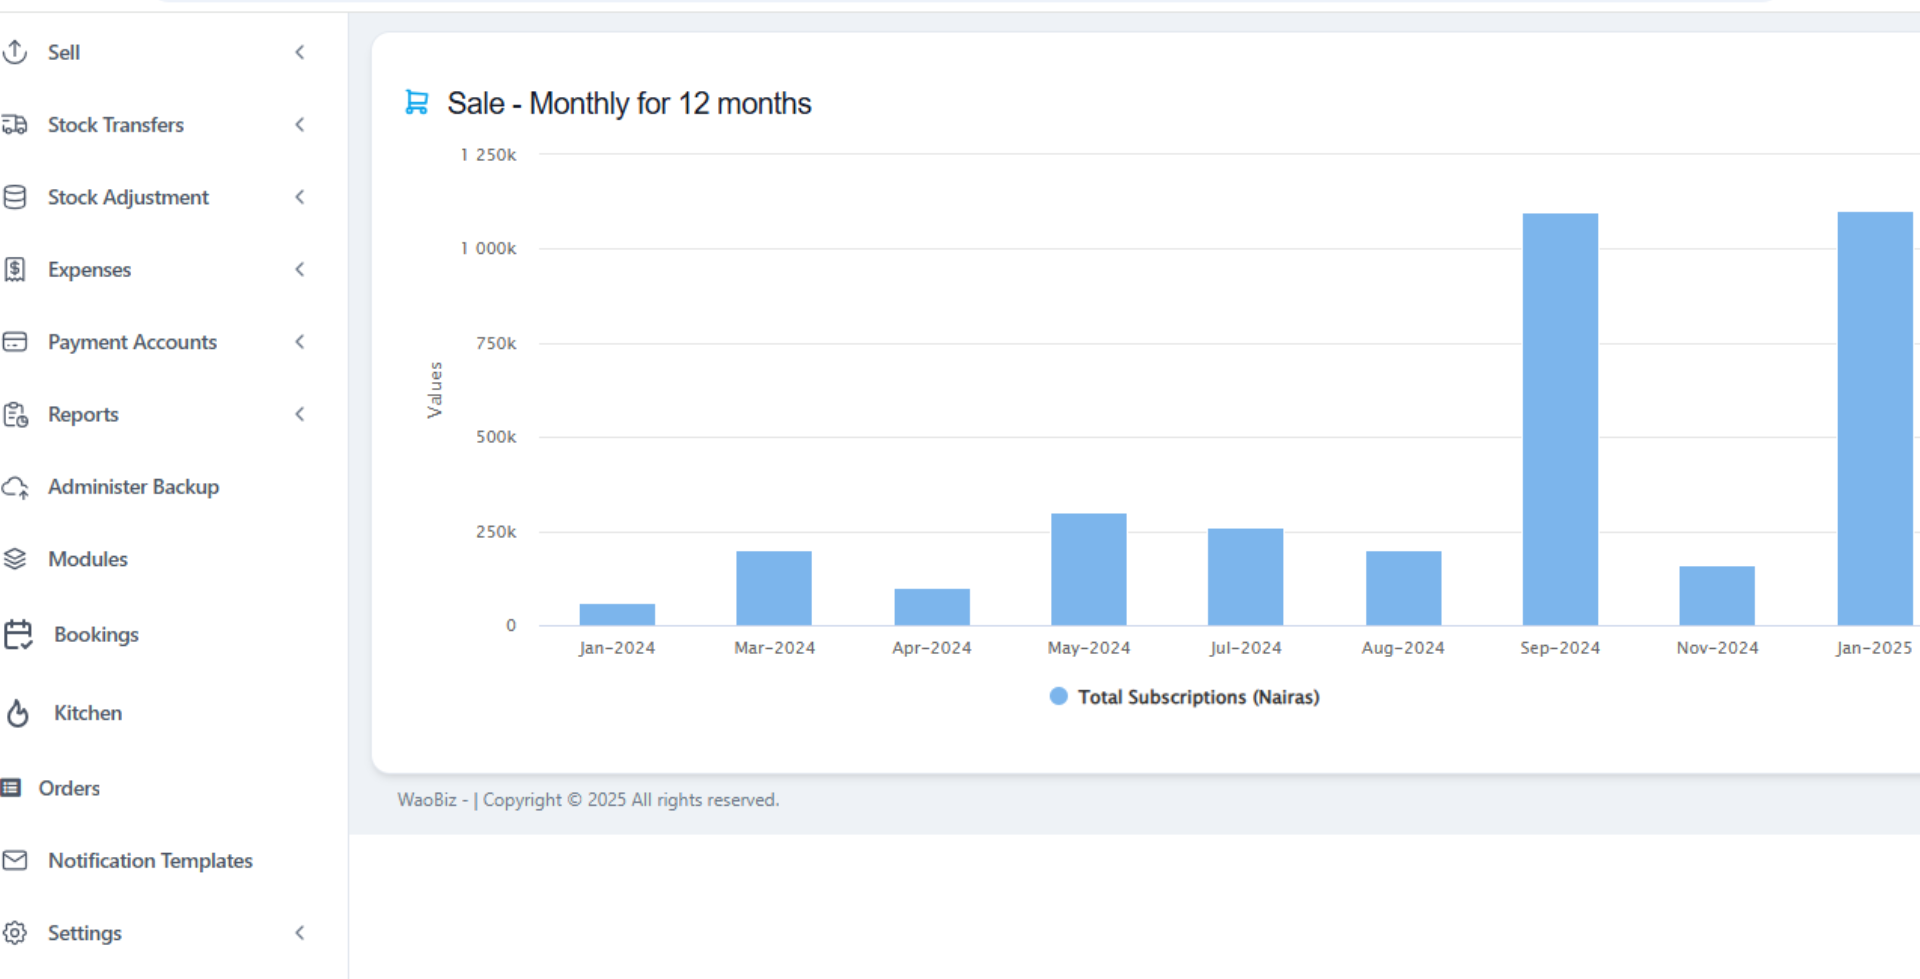Click the Stock Adjustment database icon
This screenshot has height=979, width=1920.
click(15, 197)
